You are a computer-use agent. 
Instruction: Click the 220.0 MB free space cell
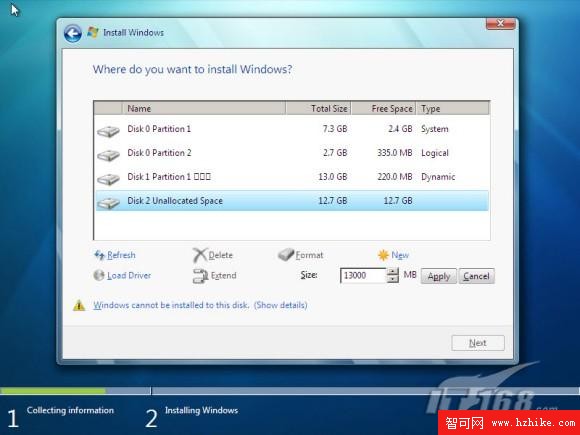pos(395,177)
